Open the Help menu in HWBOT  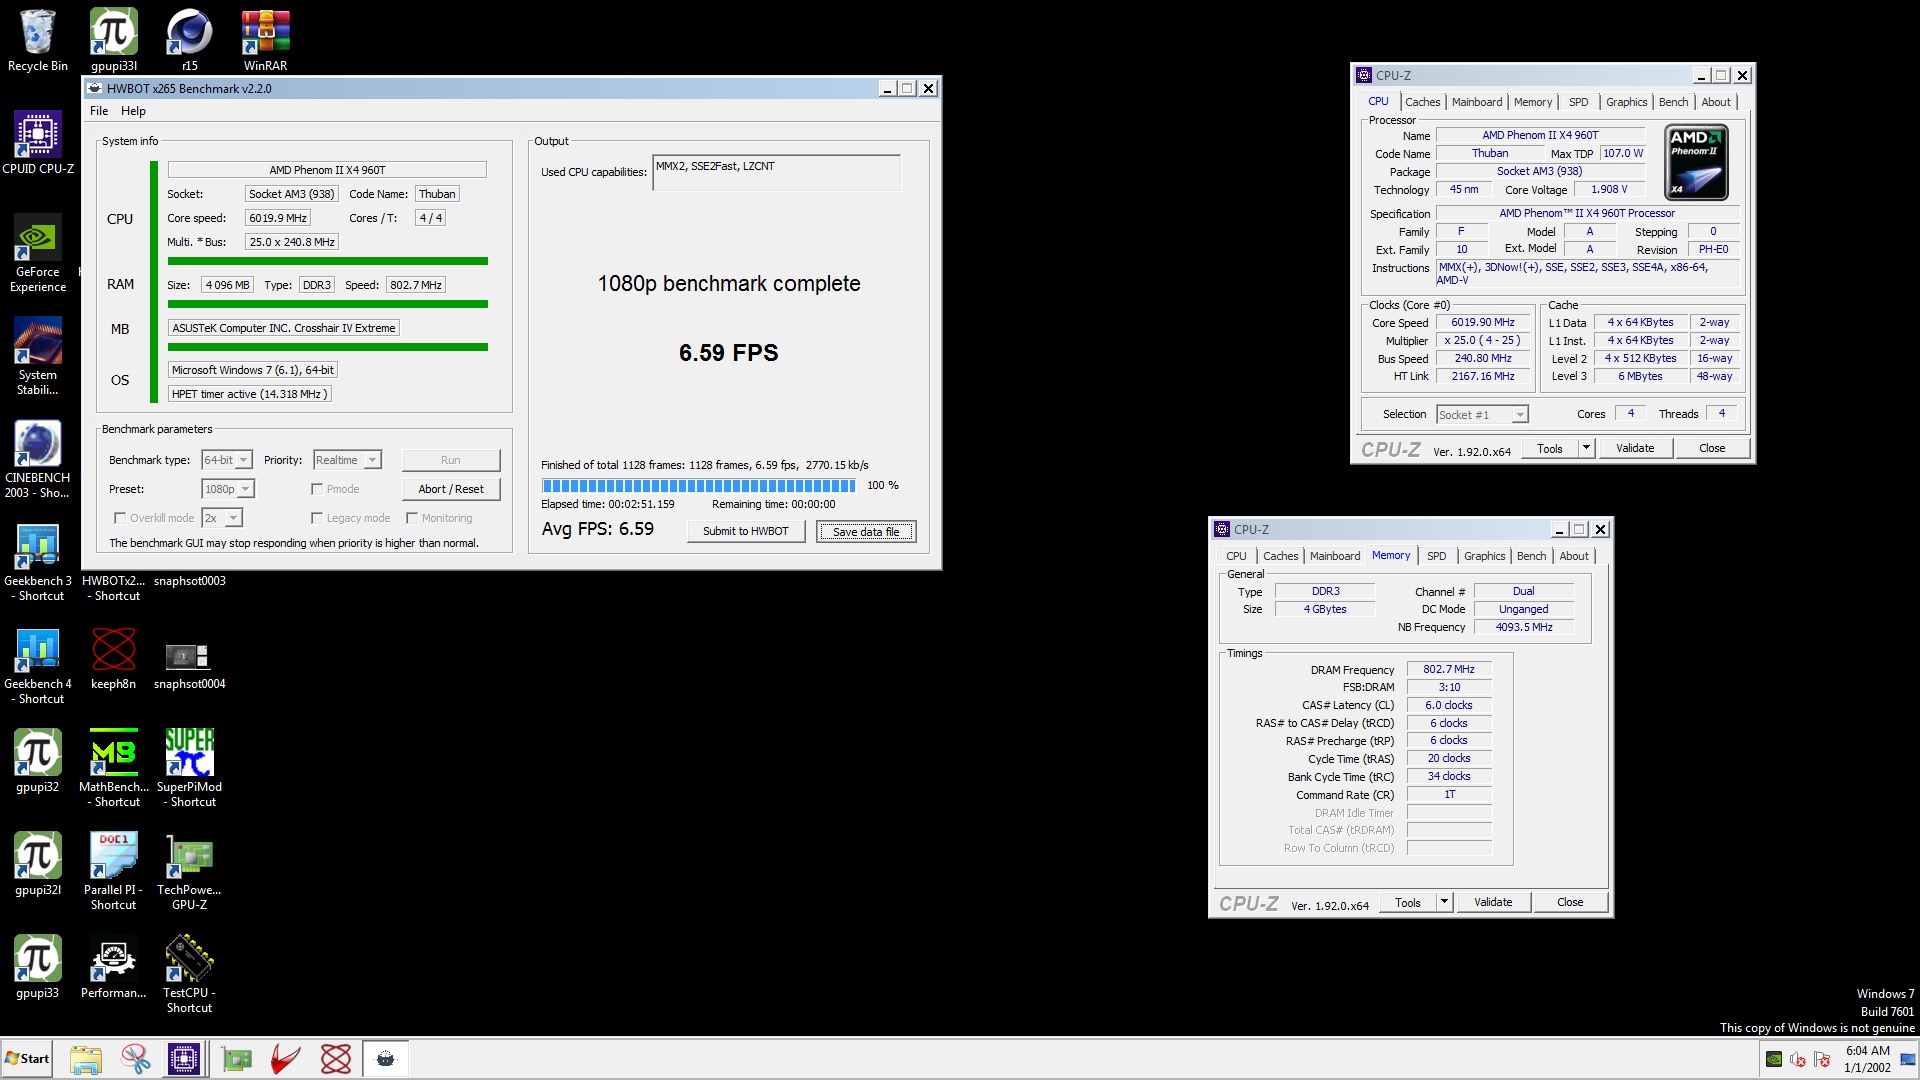click(x=133, y=111)
